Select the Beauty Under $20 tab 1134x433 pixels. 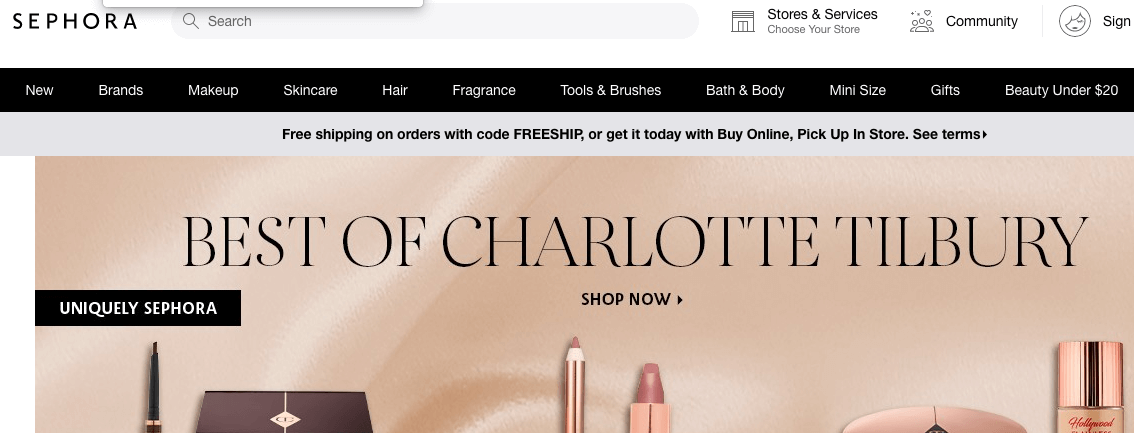[1061, 90]
